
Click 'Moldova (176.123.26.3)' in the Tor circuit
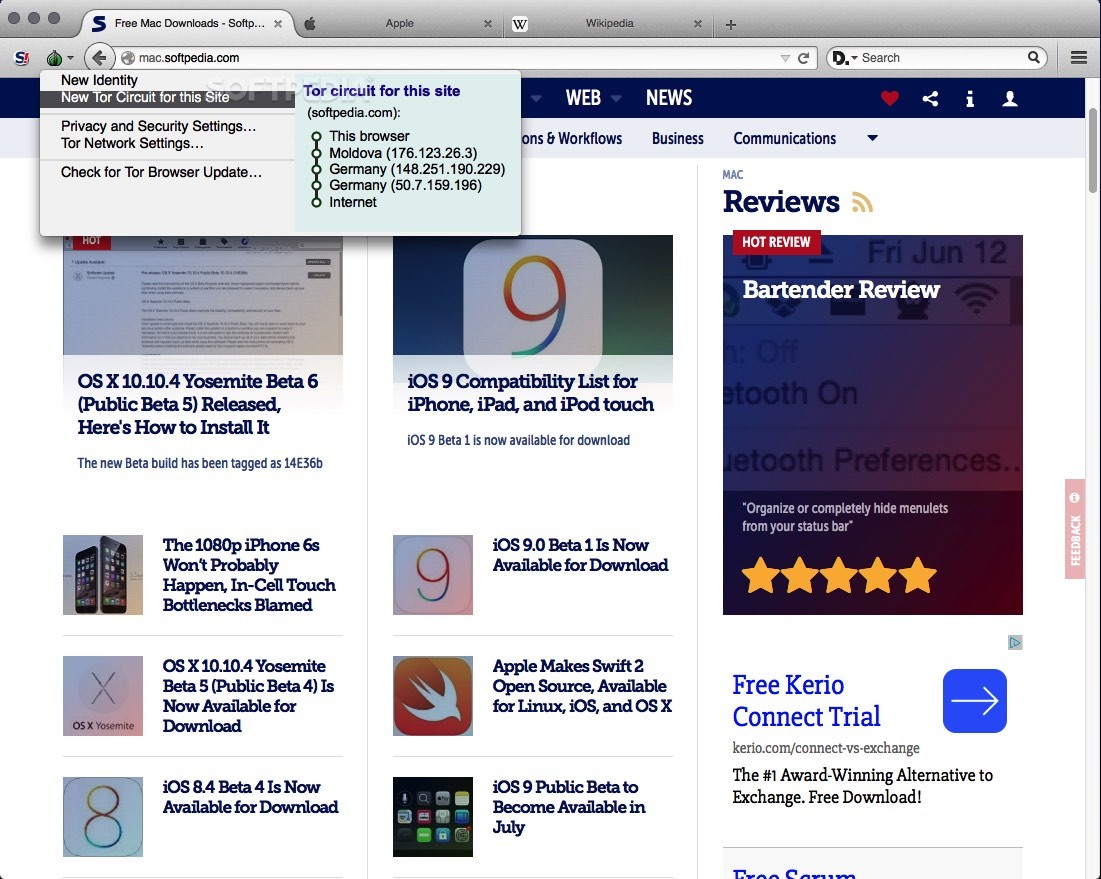point(403,152)
